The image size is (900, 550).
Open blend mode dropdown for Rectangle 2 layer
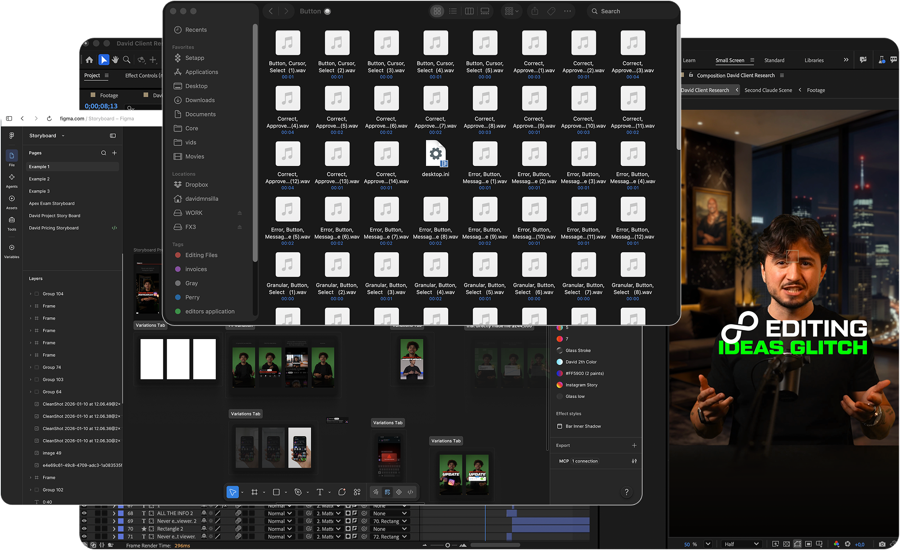tap(280, 529)
